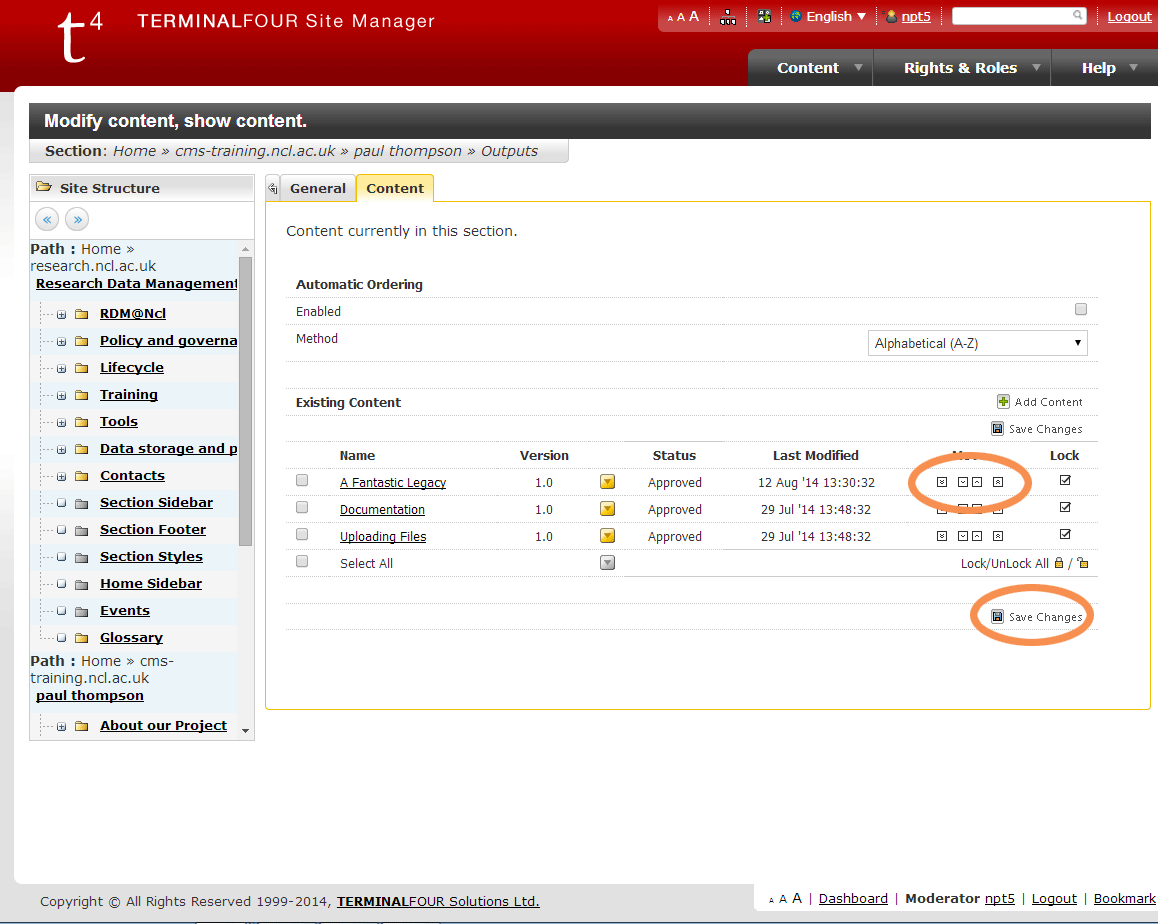Image resolution: width=1158 pixels, height=924 pixels.
Task: Click the site structure sitemap icon in header
Action: pyautogui.click(x=728, y=16)
